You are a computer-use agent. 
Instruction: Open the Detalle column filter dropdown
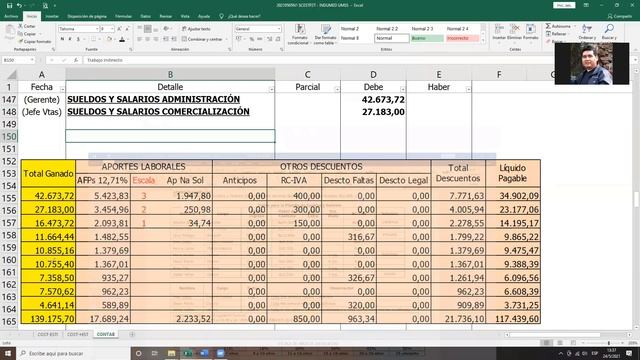(271, 89)
